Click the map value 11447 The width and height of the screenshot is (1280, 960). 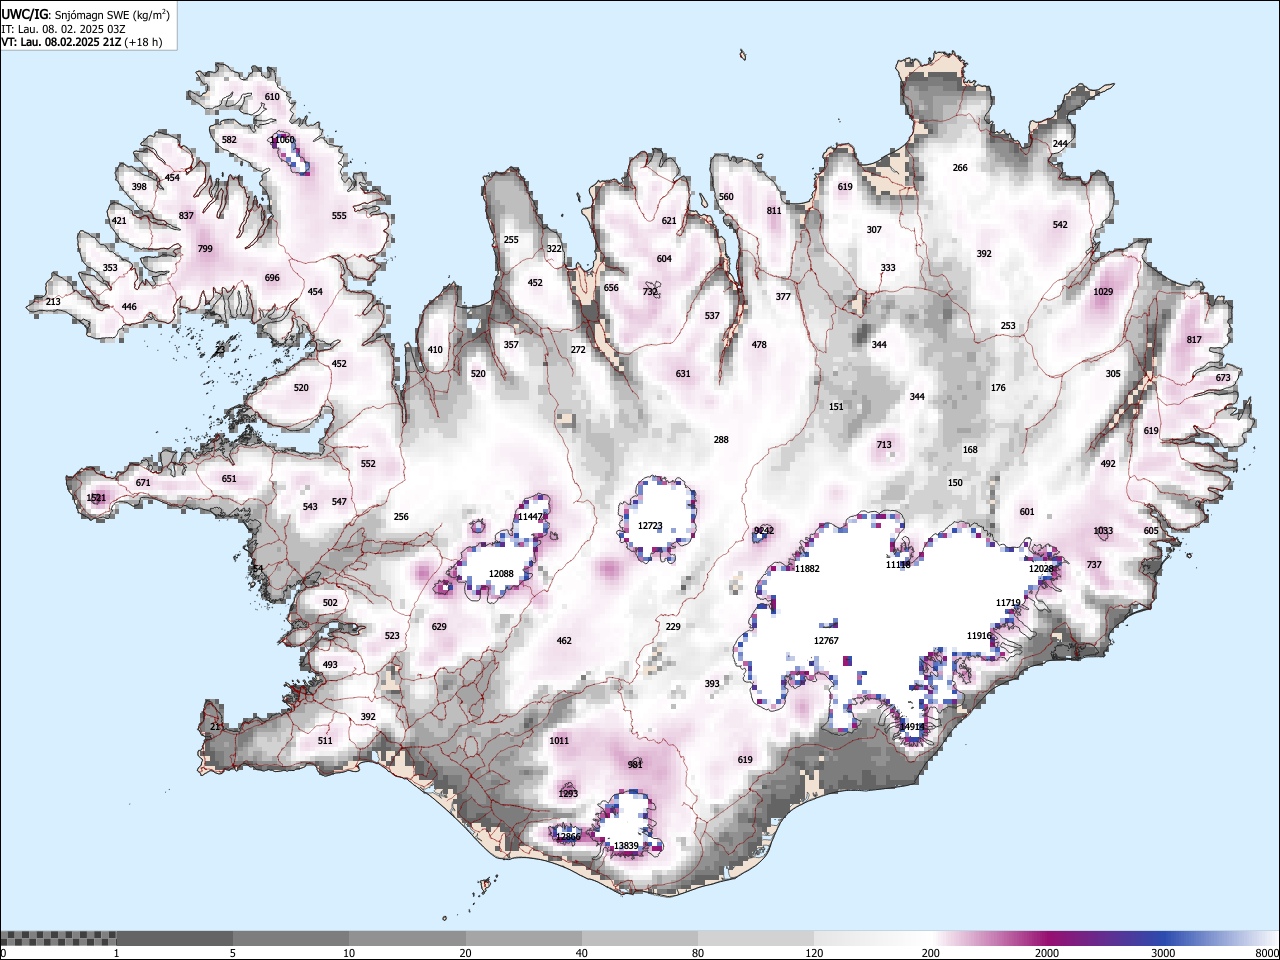[530, 517]
